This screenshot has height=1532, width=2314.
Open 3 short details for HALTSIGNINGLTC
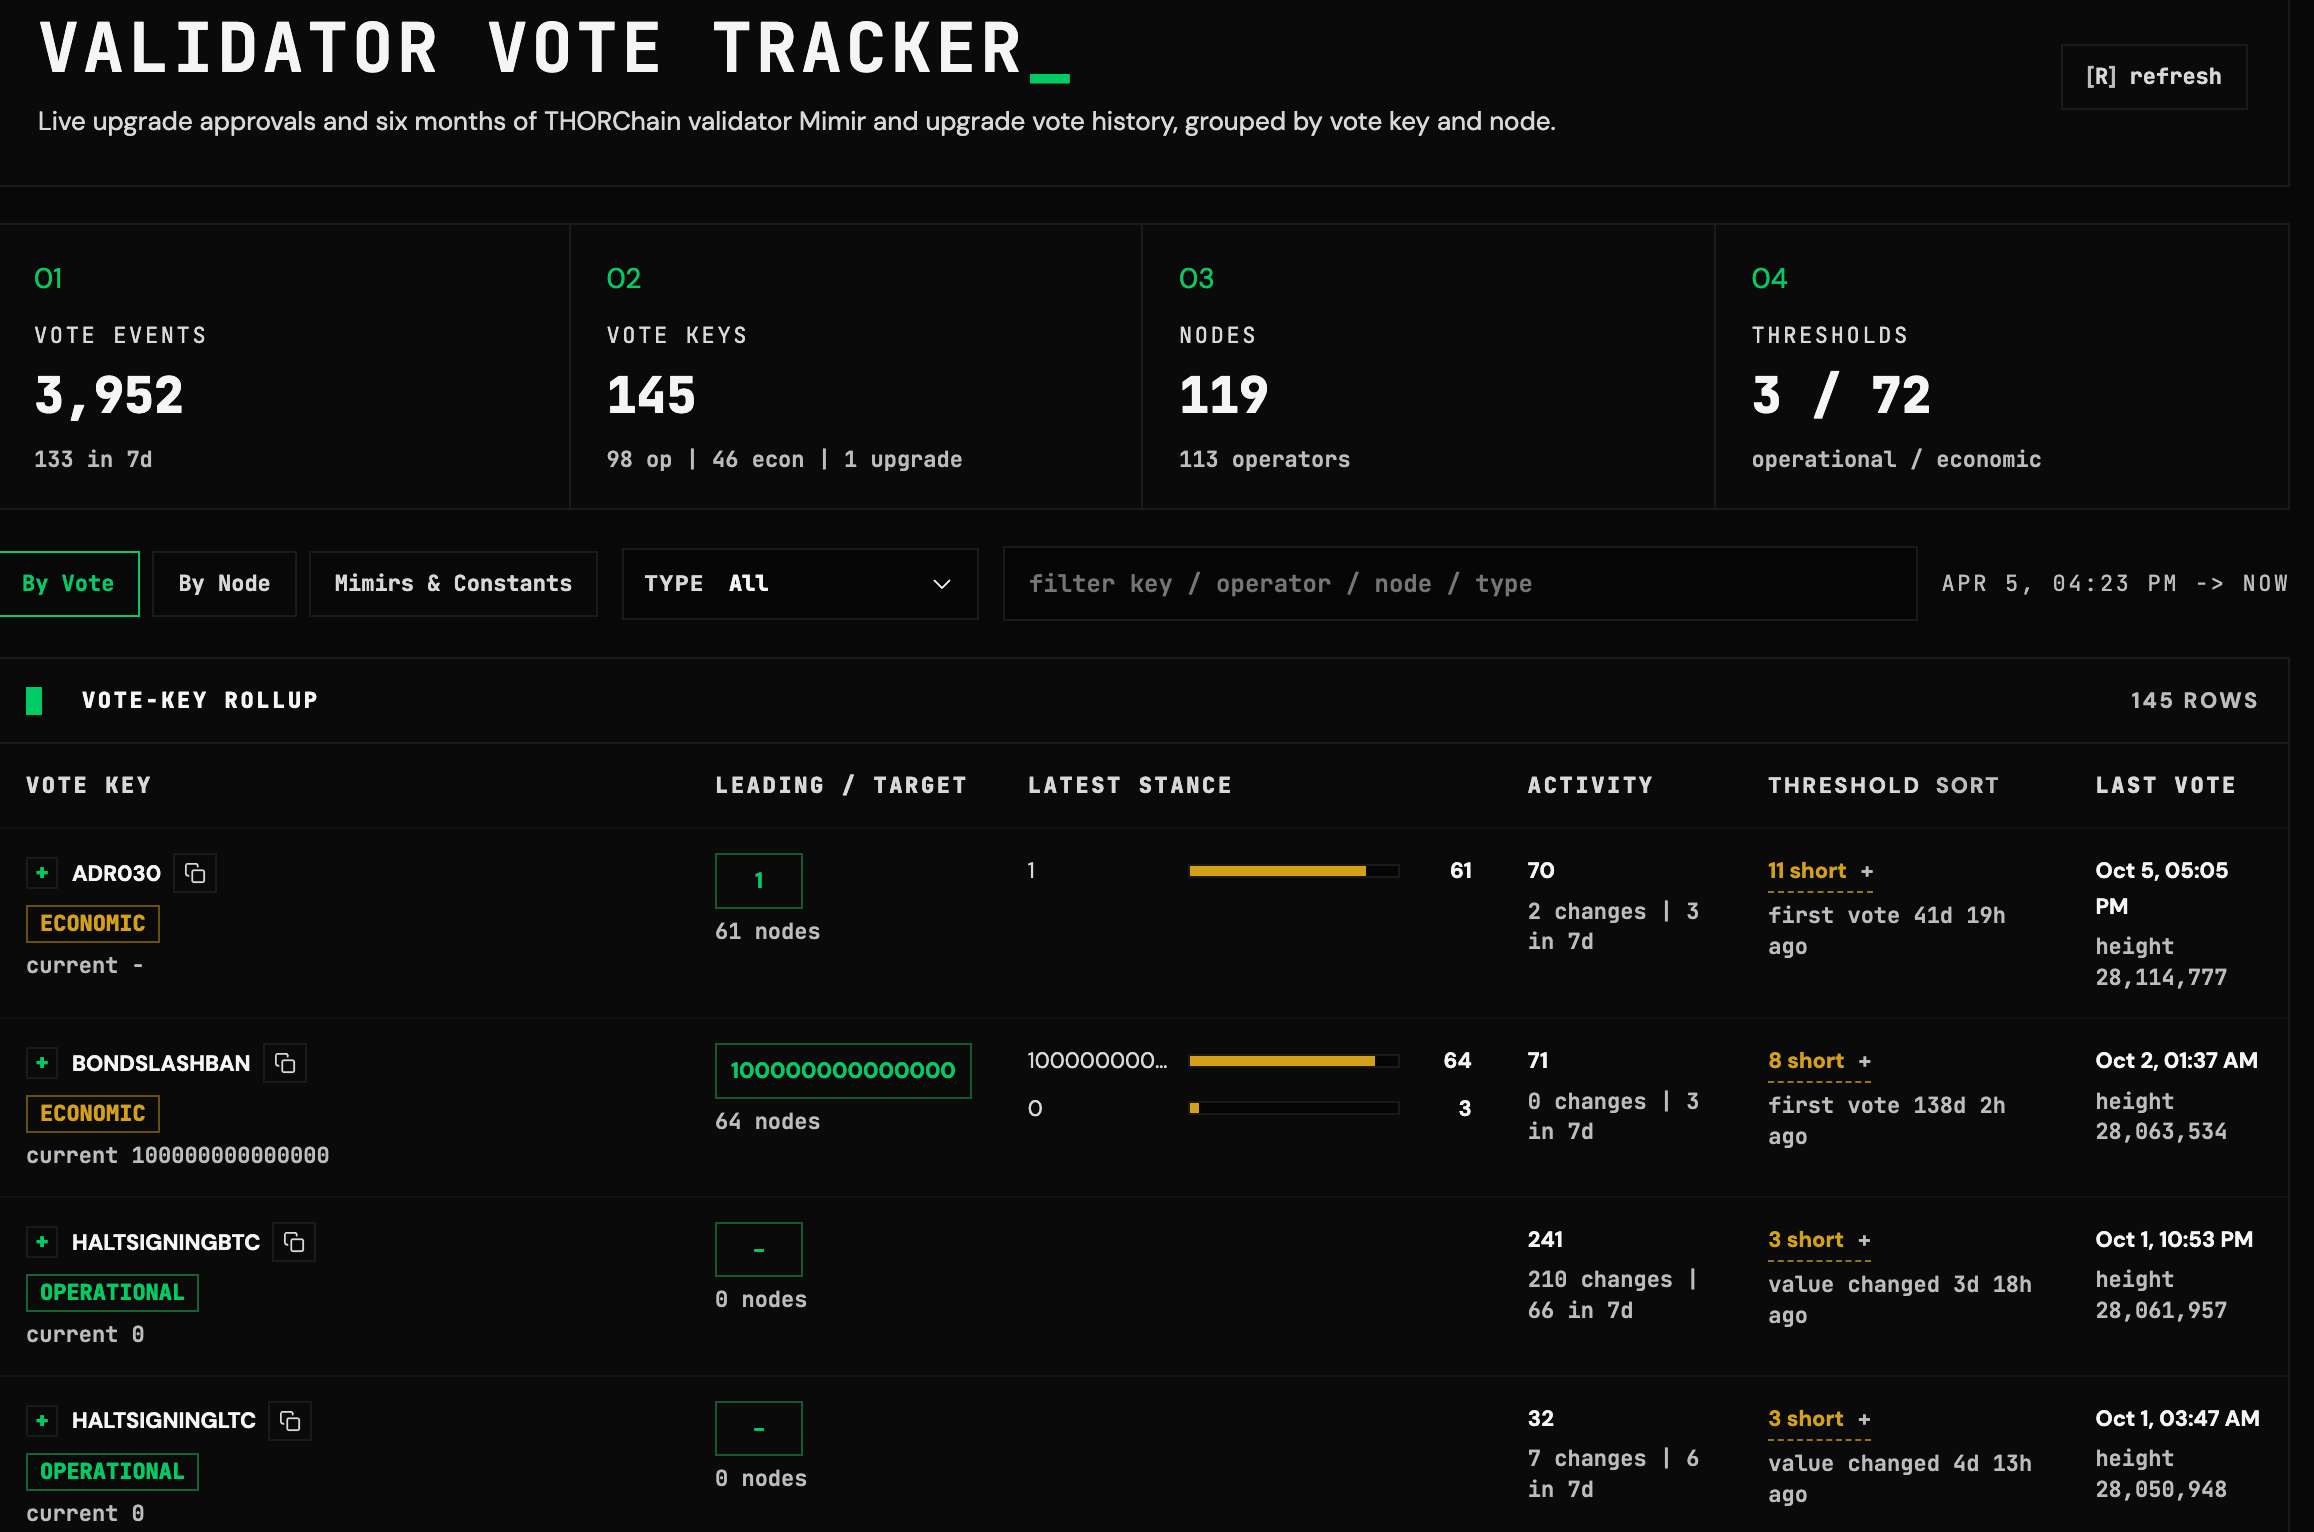click(1819, 1420)
